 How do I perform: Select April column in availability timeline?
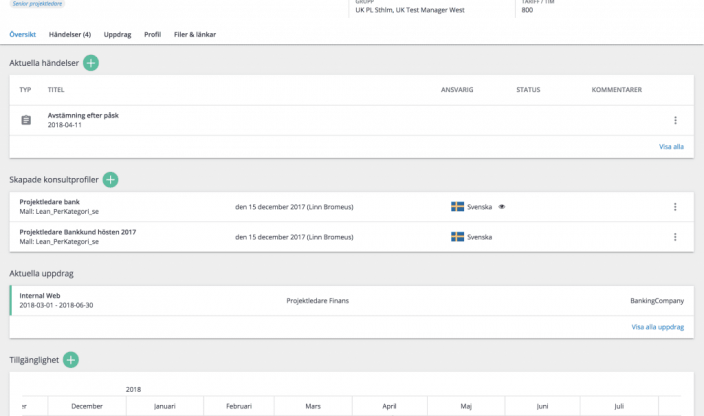[389, 406]
